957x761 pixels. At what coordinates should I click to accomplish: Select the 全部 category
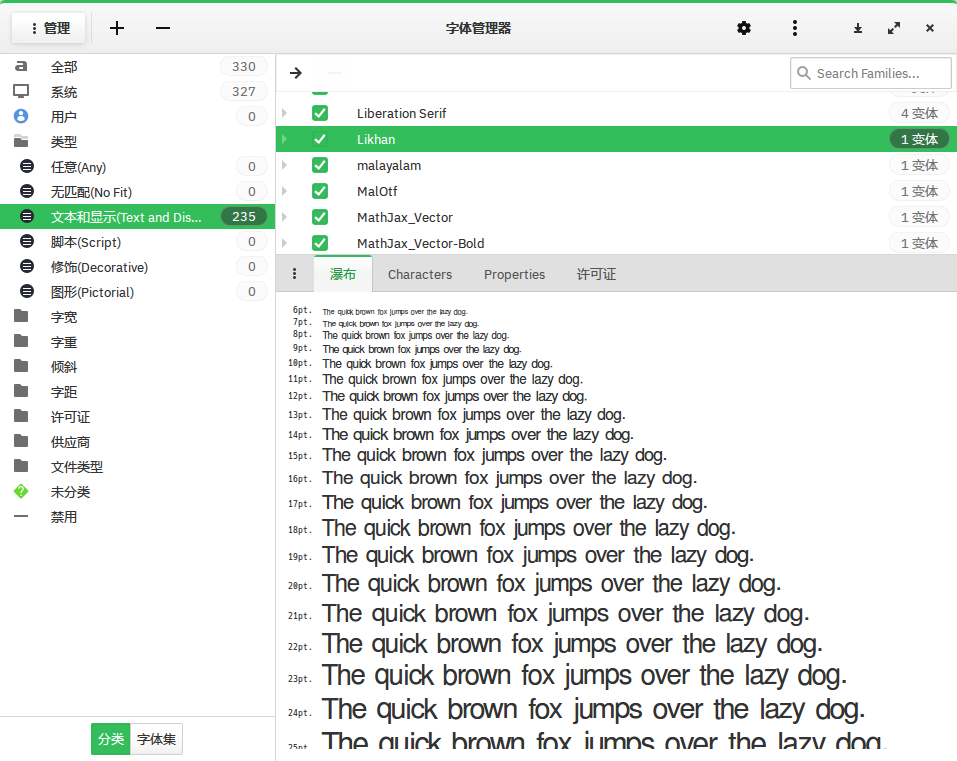point(137,67)
